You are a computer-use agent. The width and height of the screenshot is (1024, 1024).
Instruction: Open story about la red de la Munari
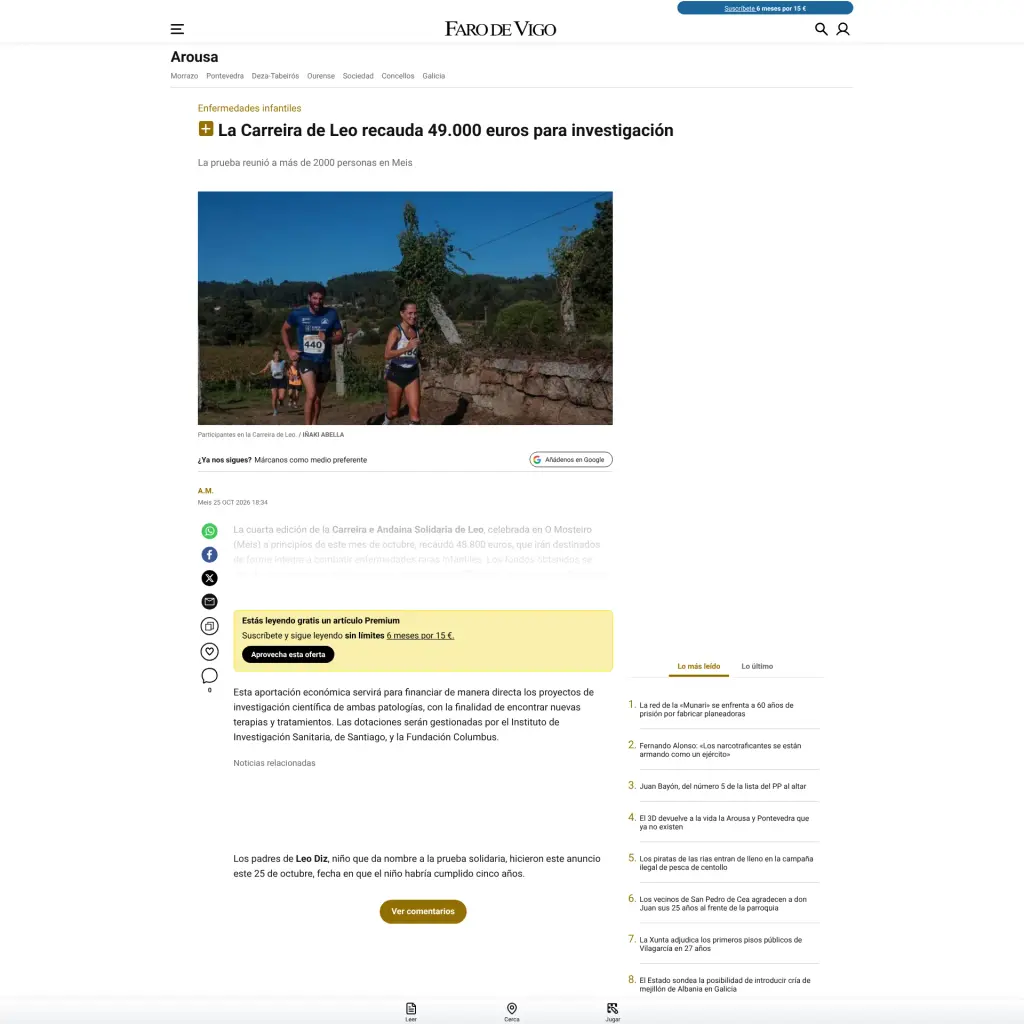716,709
